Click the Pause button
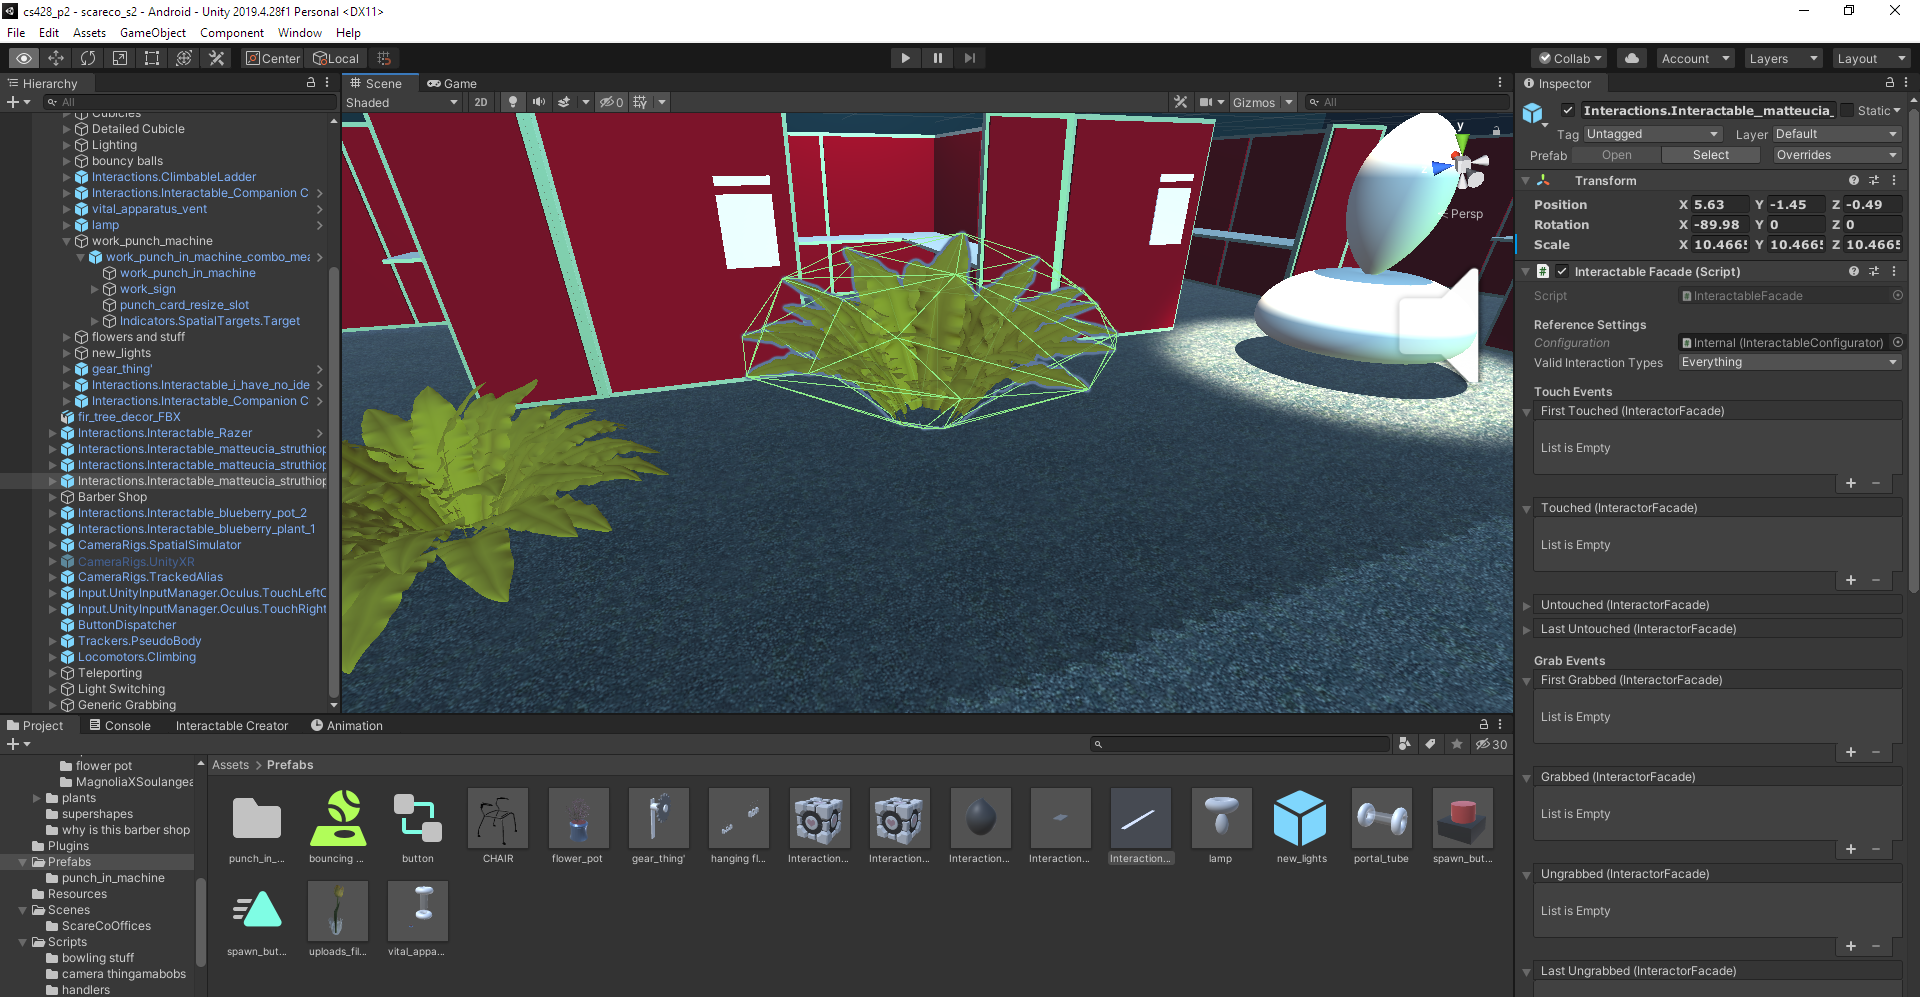This screenshot has height=997, width=1920. [937, 58]
